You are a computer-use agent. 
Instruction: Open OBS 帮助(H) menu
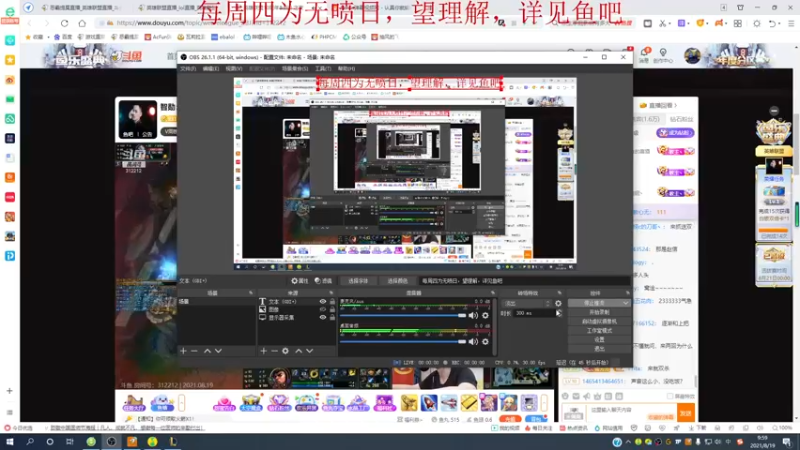(x=346, y=68)
